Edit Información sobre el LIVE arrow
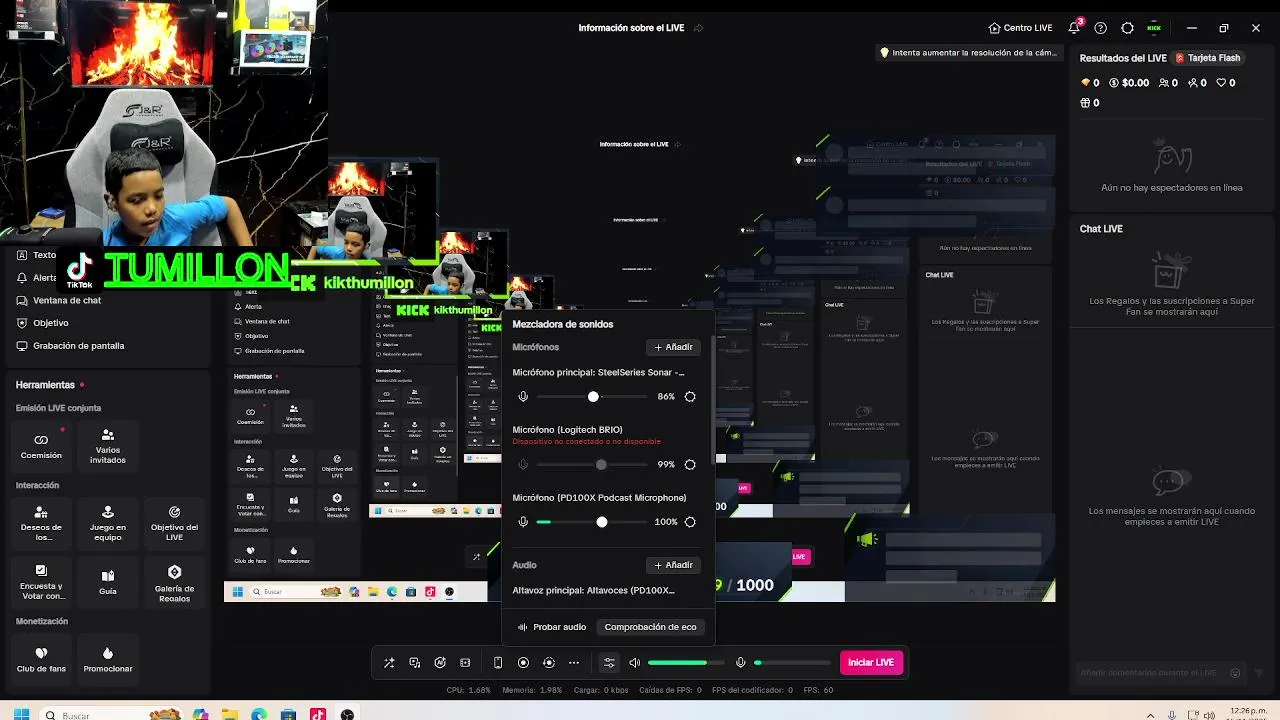1280x720 pixels. pyautogui.click(x=698, y=28)
